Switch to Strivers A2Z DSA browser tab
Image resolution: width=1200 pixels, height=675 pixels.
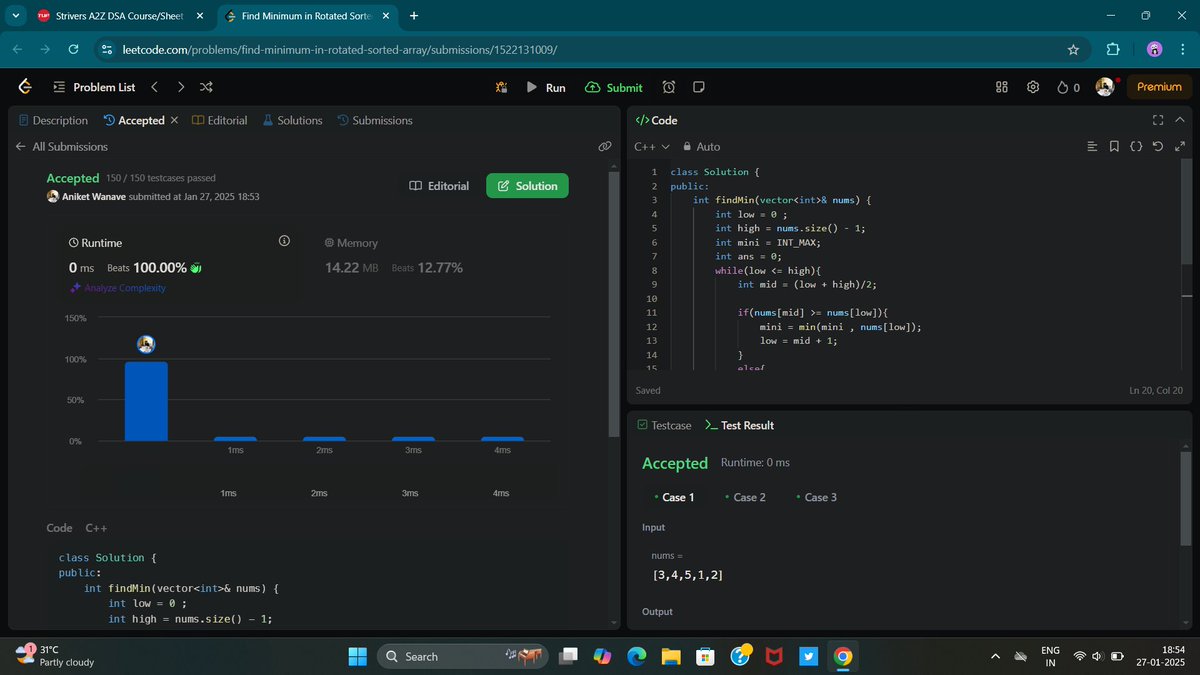click(x=121, y=16)
